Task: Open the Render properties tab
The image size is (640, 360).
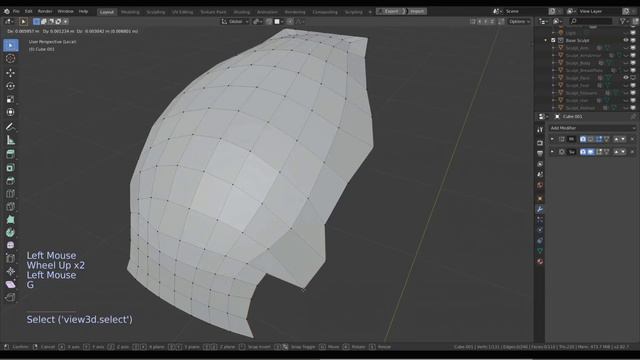Action: click(x=540, y=143)
